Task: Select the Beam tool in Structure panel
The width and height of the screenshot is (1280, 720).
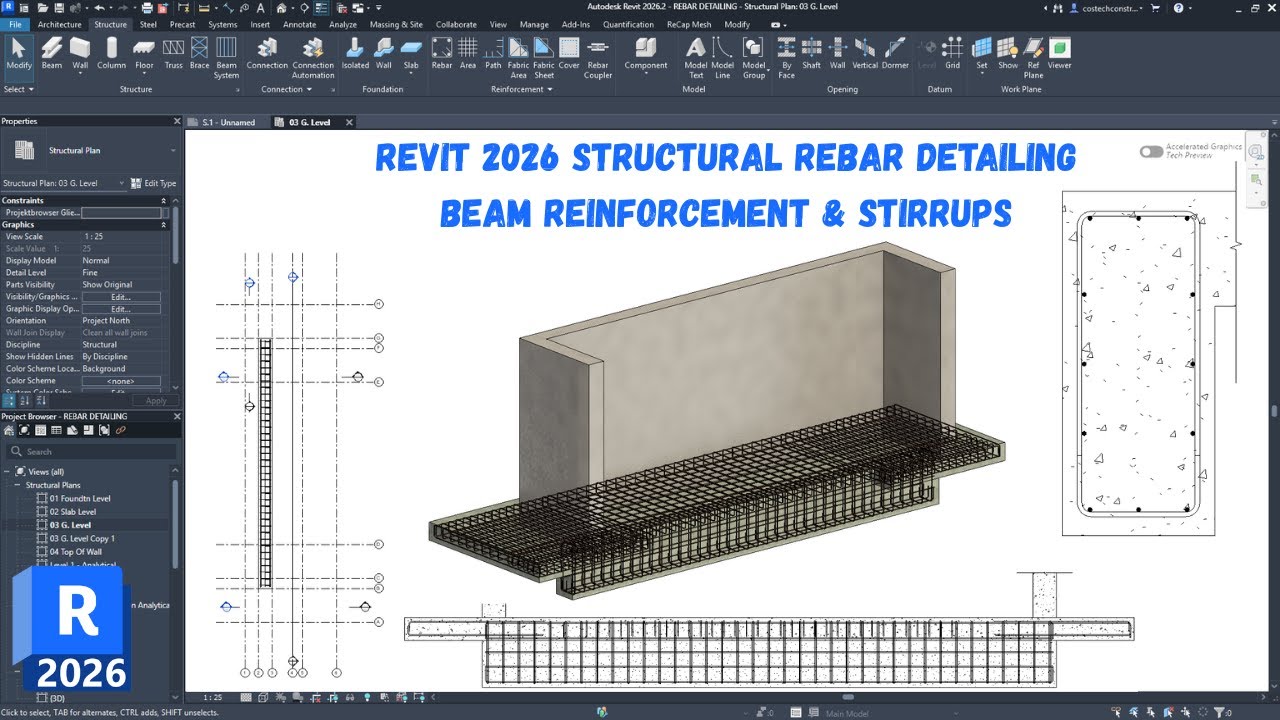Action: tap(51, 53)
